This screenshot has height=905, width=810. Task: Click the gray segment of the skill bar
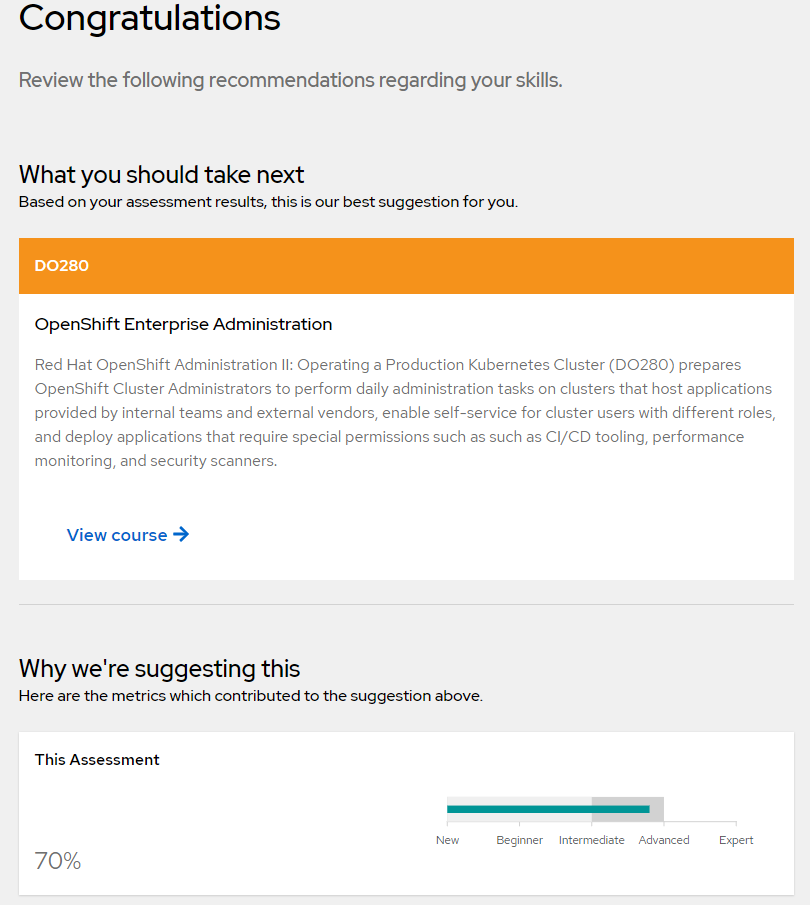657,809
